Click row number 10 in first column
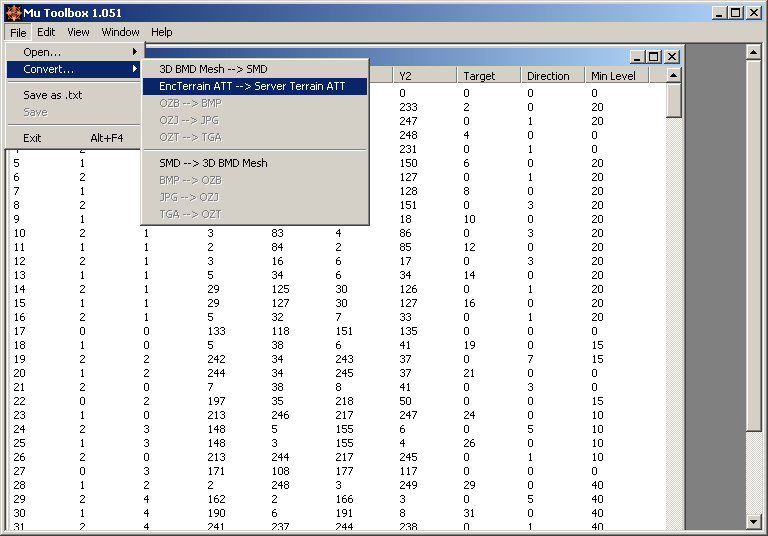 pos(20,233)
